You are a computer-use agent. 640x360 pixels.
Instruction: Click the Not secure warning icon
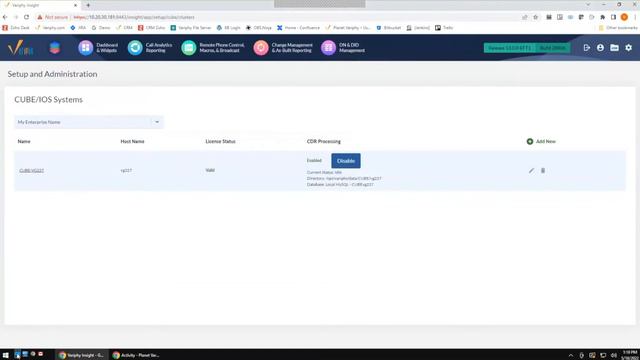click(x=40, y=17)
